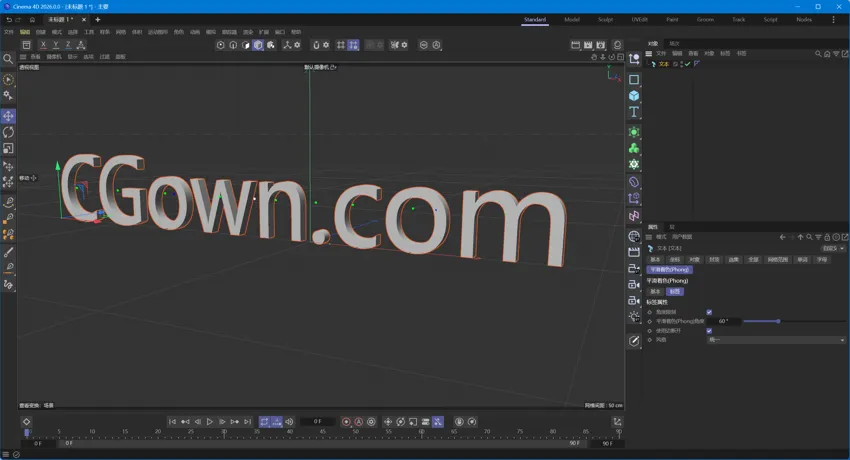Select the Rotate tool in left toolbar

click(x=8, y=132)
